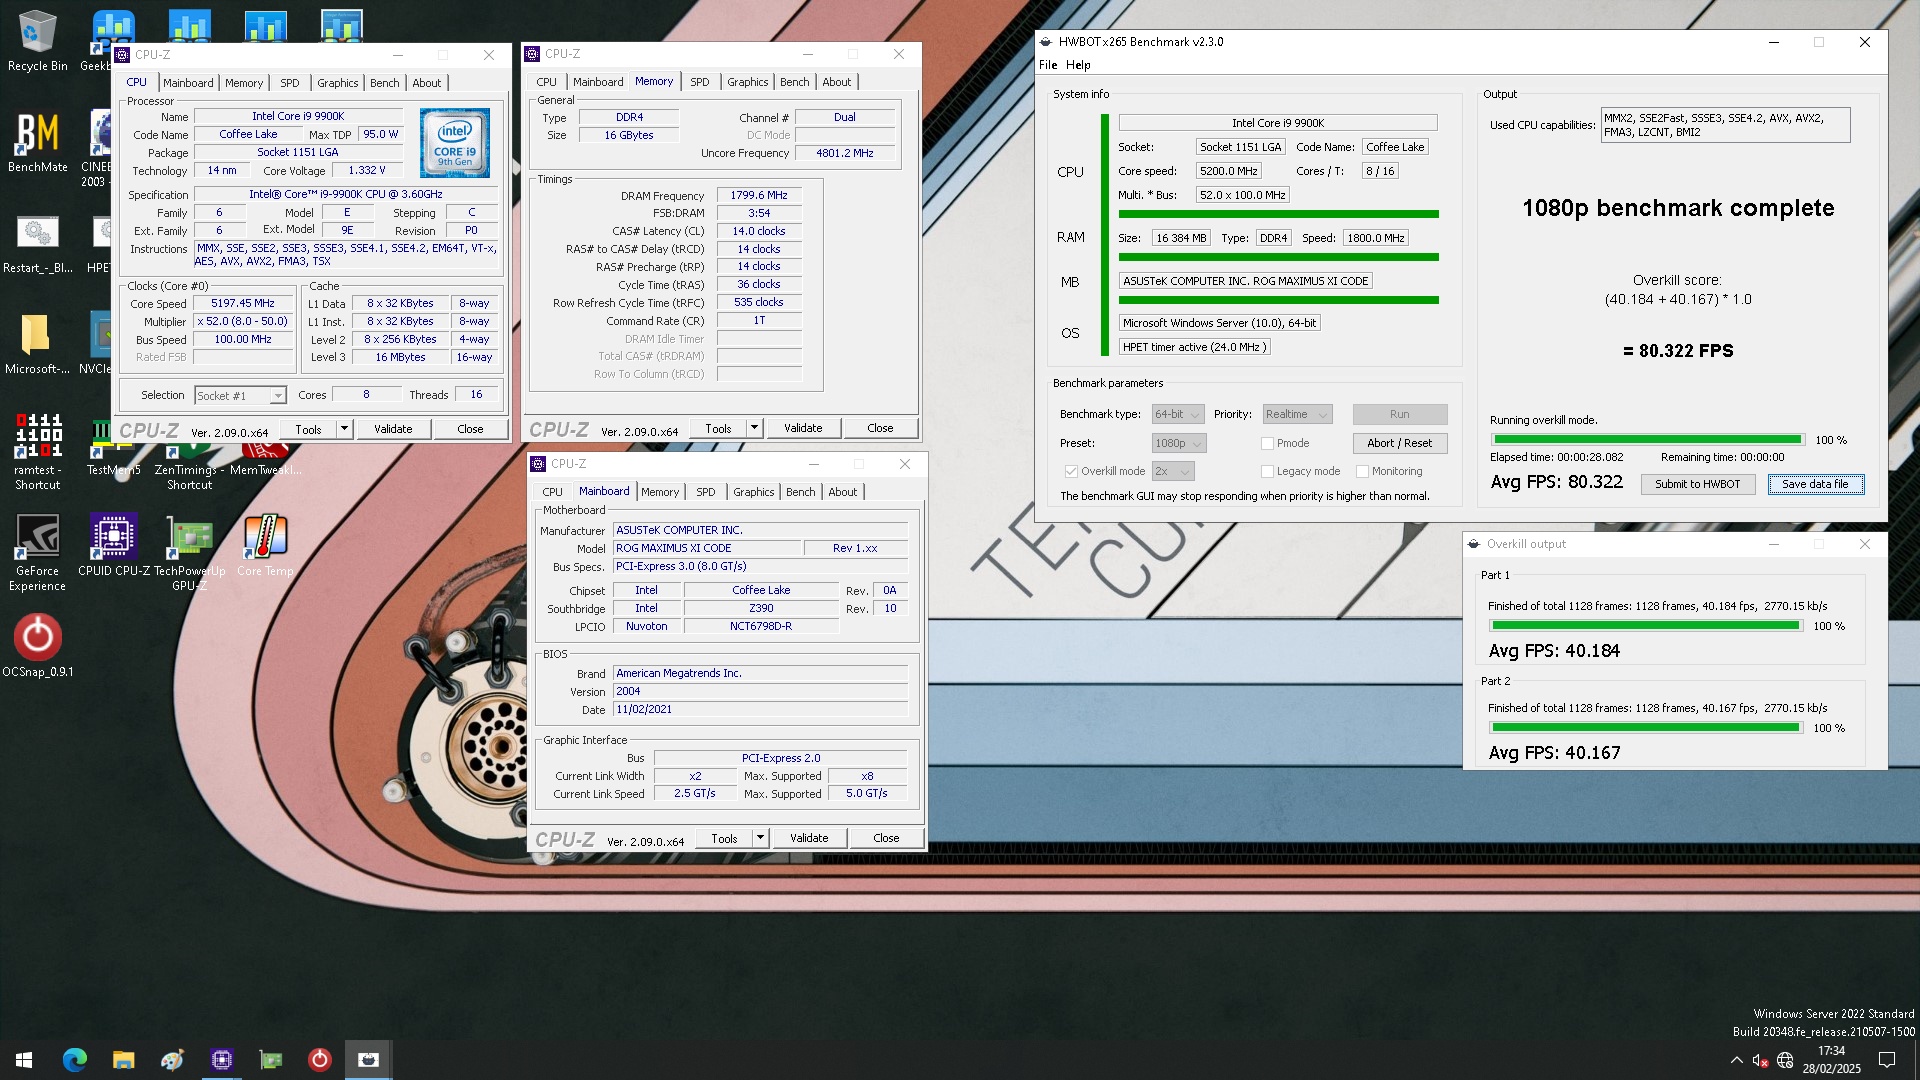Open File Explorer from the taskbar
The height and width of the screenshot is (1080, 1920).
click(123, 1059)
